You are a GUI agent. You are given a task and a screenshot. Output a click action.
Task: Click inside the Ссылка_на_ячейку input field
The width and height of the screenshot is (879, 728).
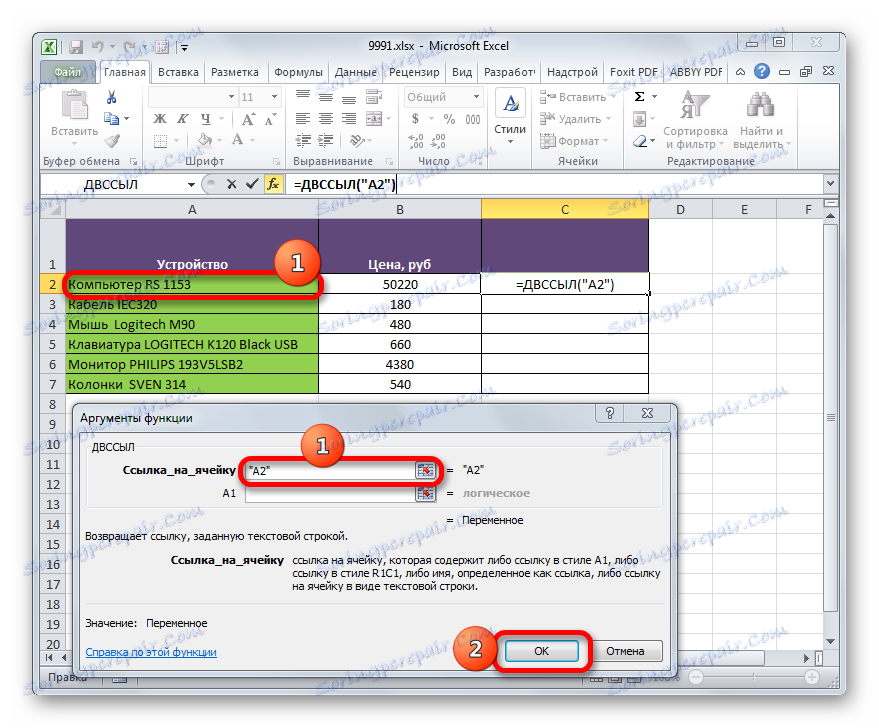click(x=330, y=471)
